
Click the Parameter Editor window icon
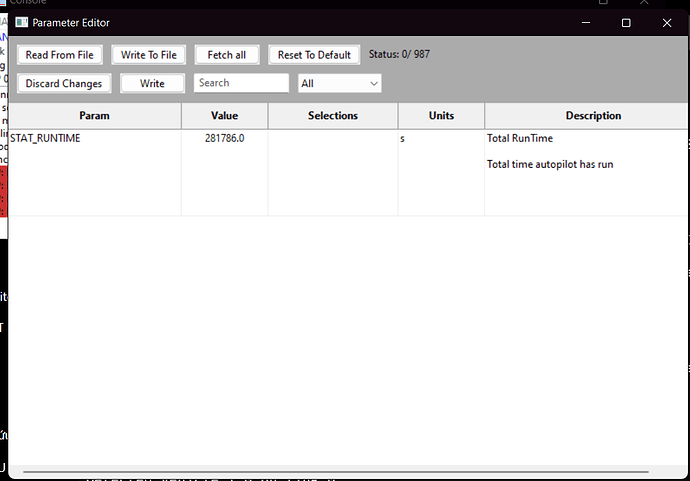click(x=22, y=22)
